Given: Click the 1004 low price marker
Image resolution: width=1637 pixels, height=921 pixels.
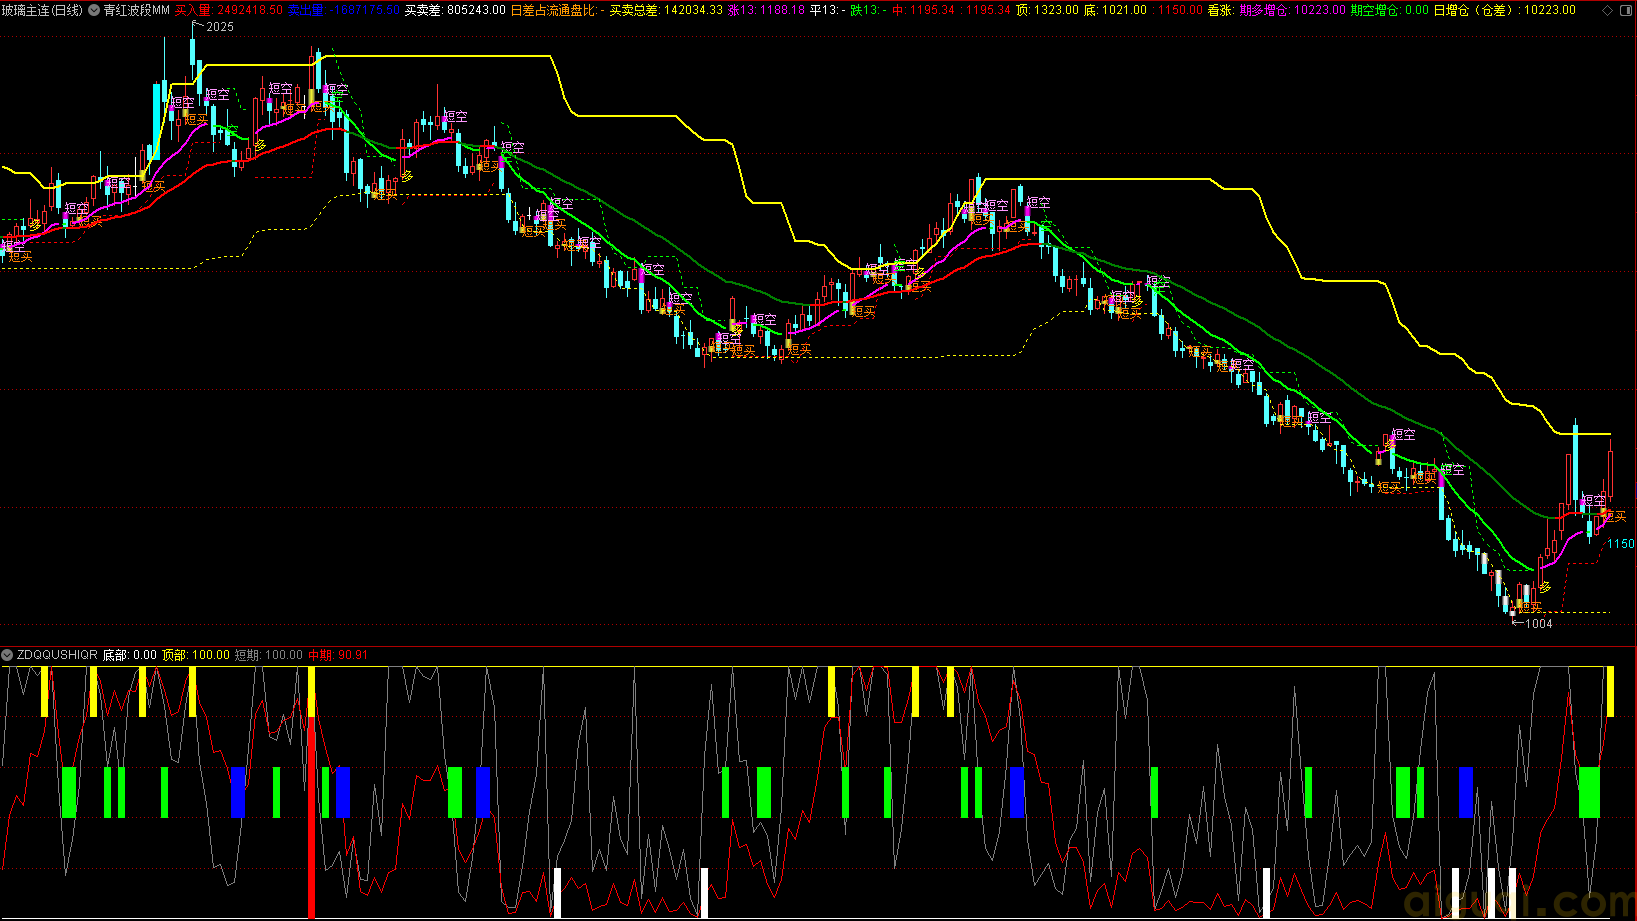Looking at the screenshot, I should (1539, 624).
